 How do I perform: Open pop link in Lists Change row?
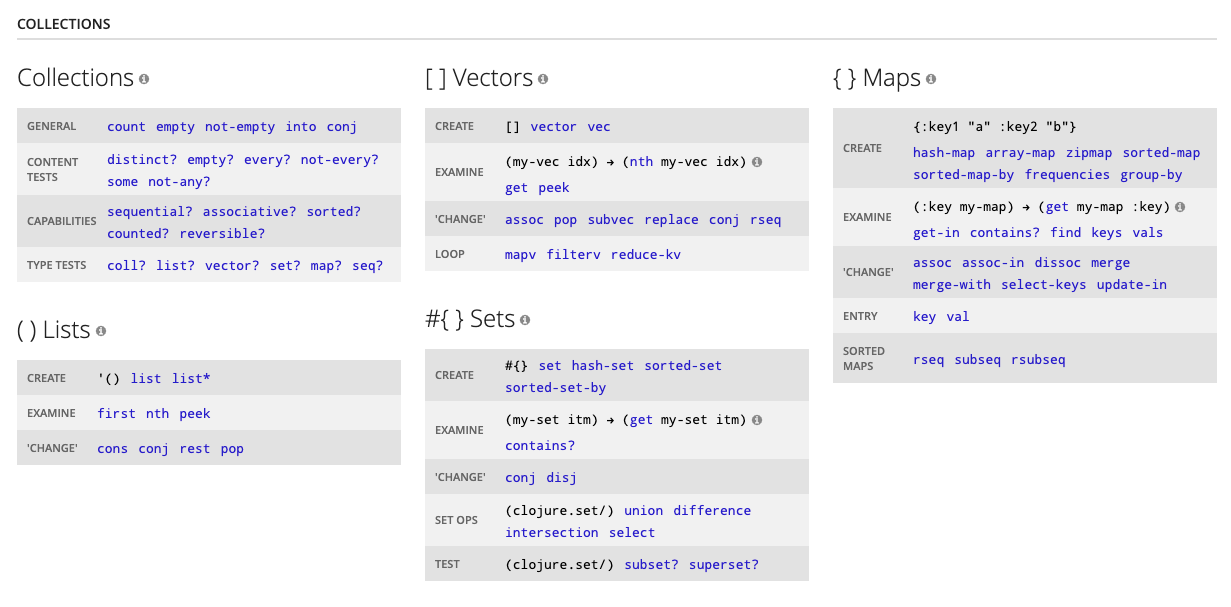(x=232, y=449)
